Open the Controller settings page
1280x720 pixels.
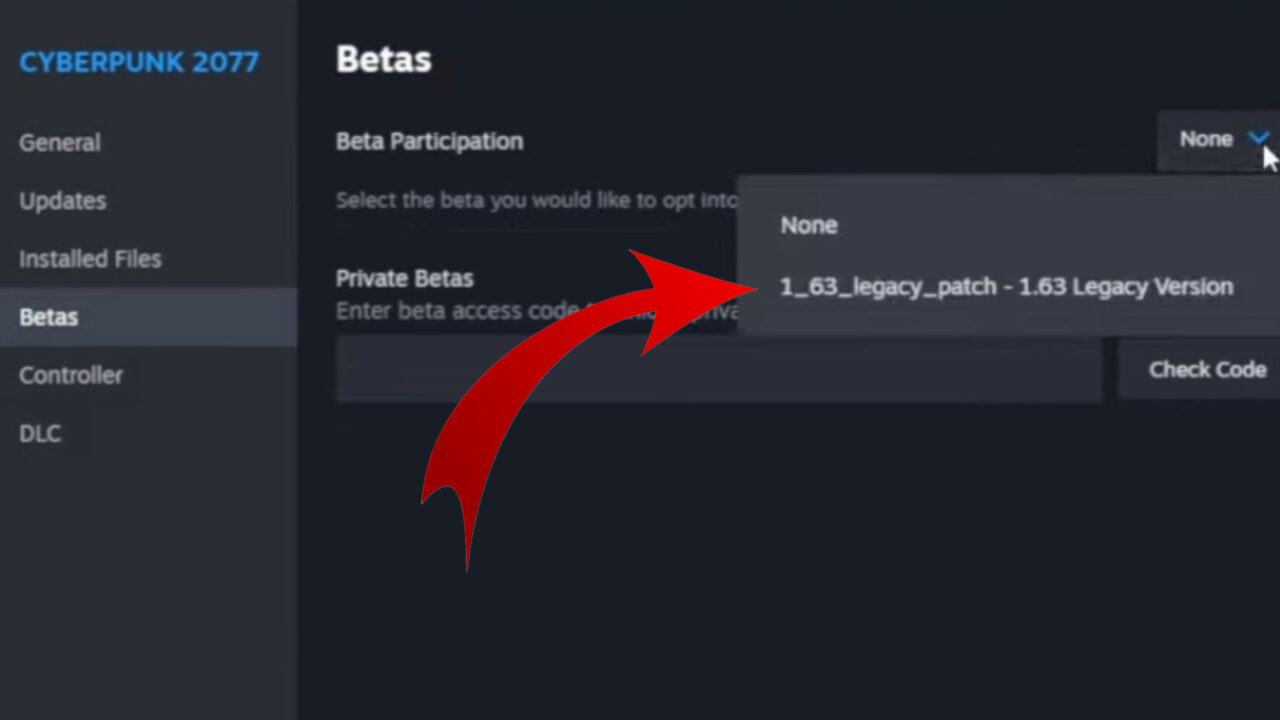[71, 375]
